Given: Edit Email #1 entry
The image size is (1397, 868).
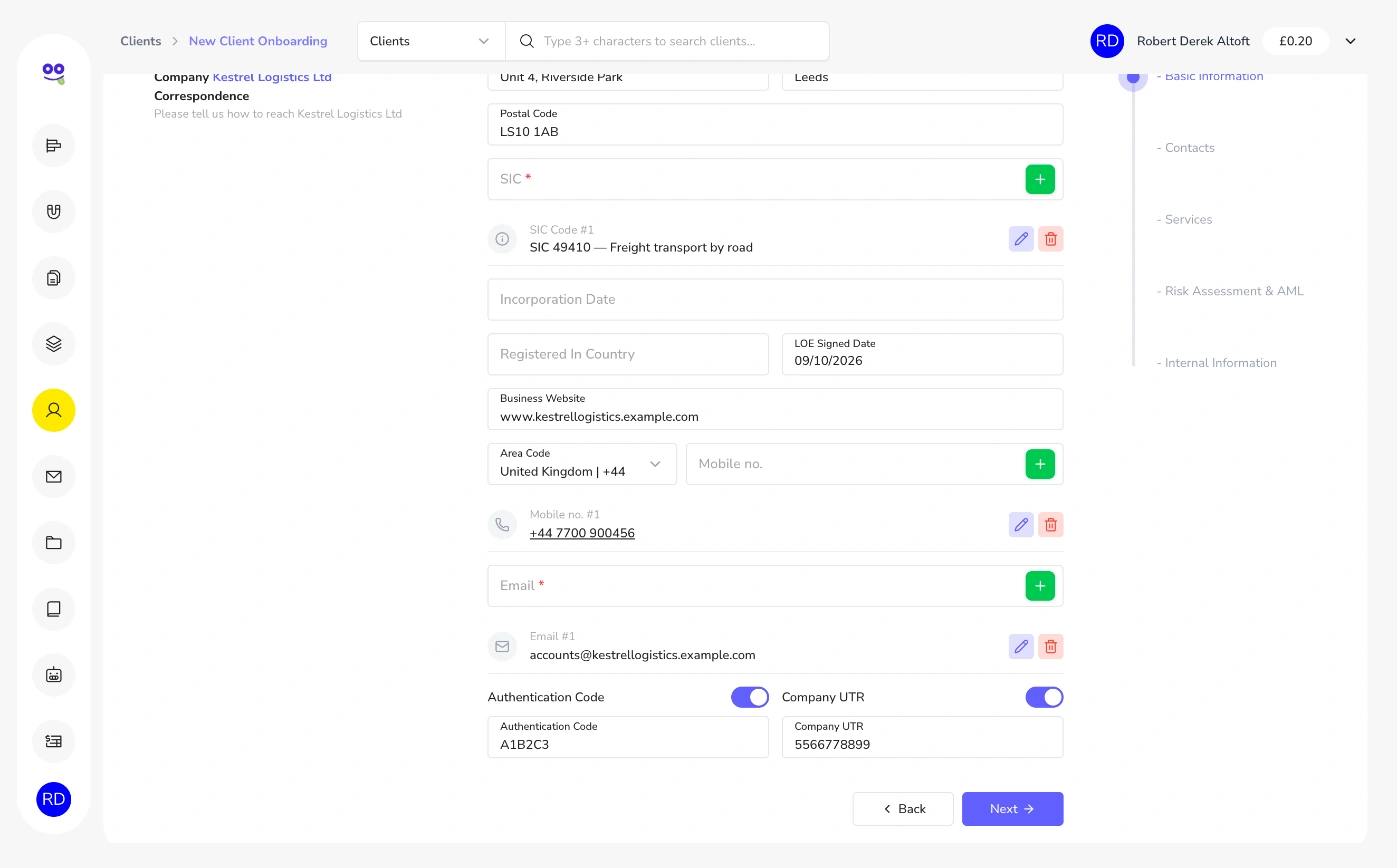Looking at the screenshot, I should (1021, 647).
